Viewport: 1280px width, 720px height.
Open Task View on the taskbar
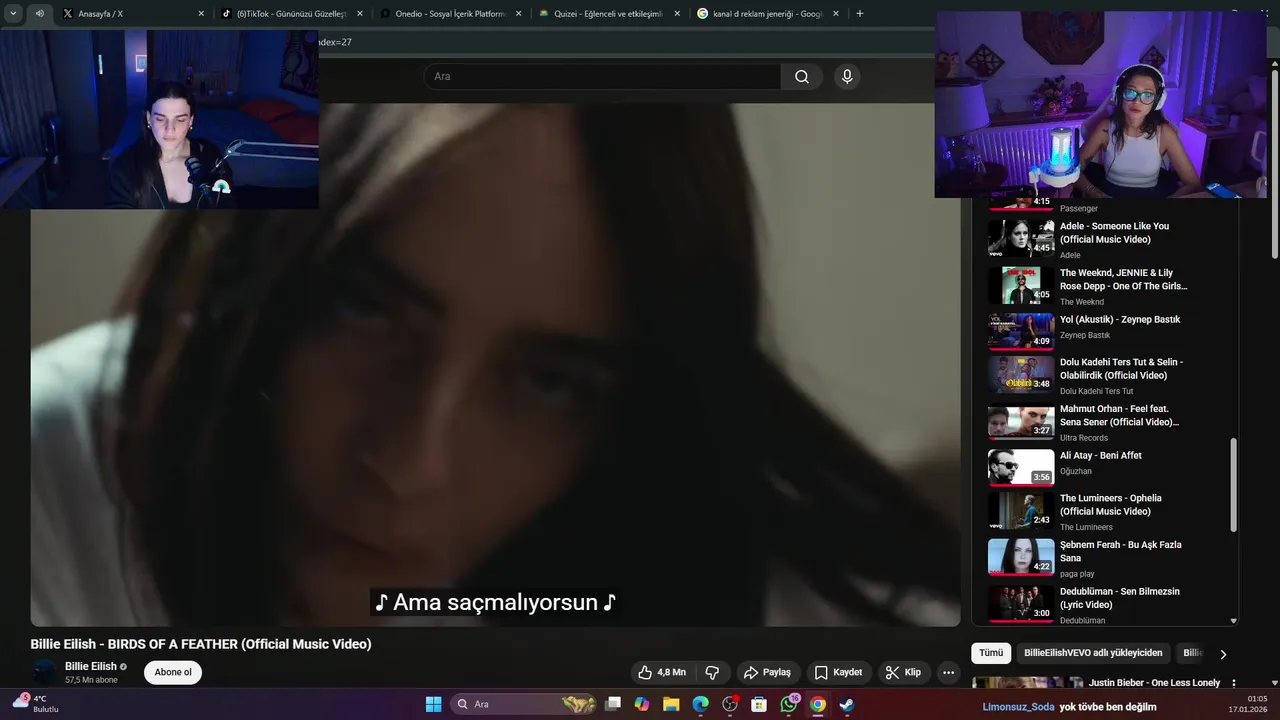[x=613, y=704]
